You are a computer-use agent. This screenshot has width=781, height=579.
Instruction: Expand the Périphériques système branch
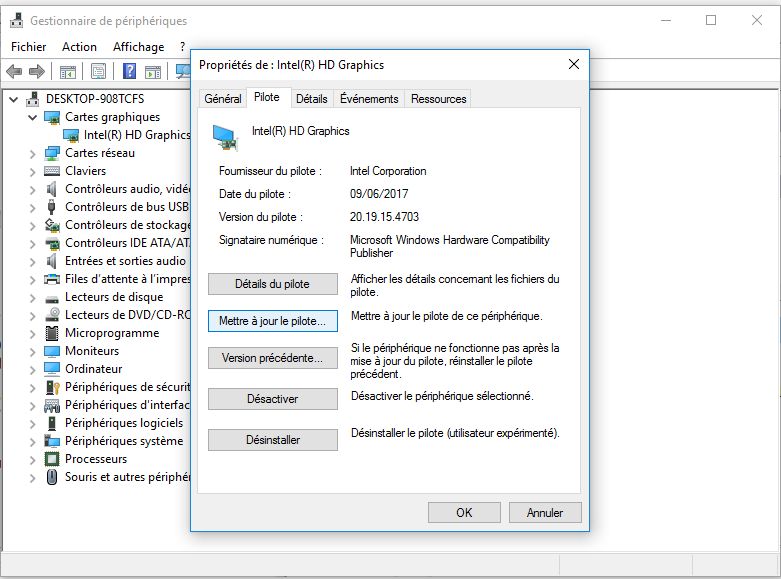33,442
